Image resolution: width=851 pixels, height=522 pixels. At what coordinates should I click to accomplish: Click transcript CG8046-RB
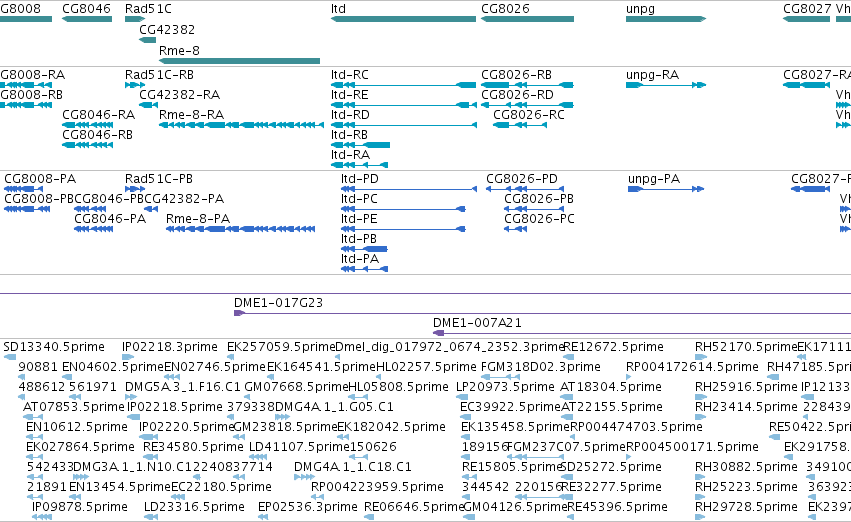[x=87, y=145]
